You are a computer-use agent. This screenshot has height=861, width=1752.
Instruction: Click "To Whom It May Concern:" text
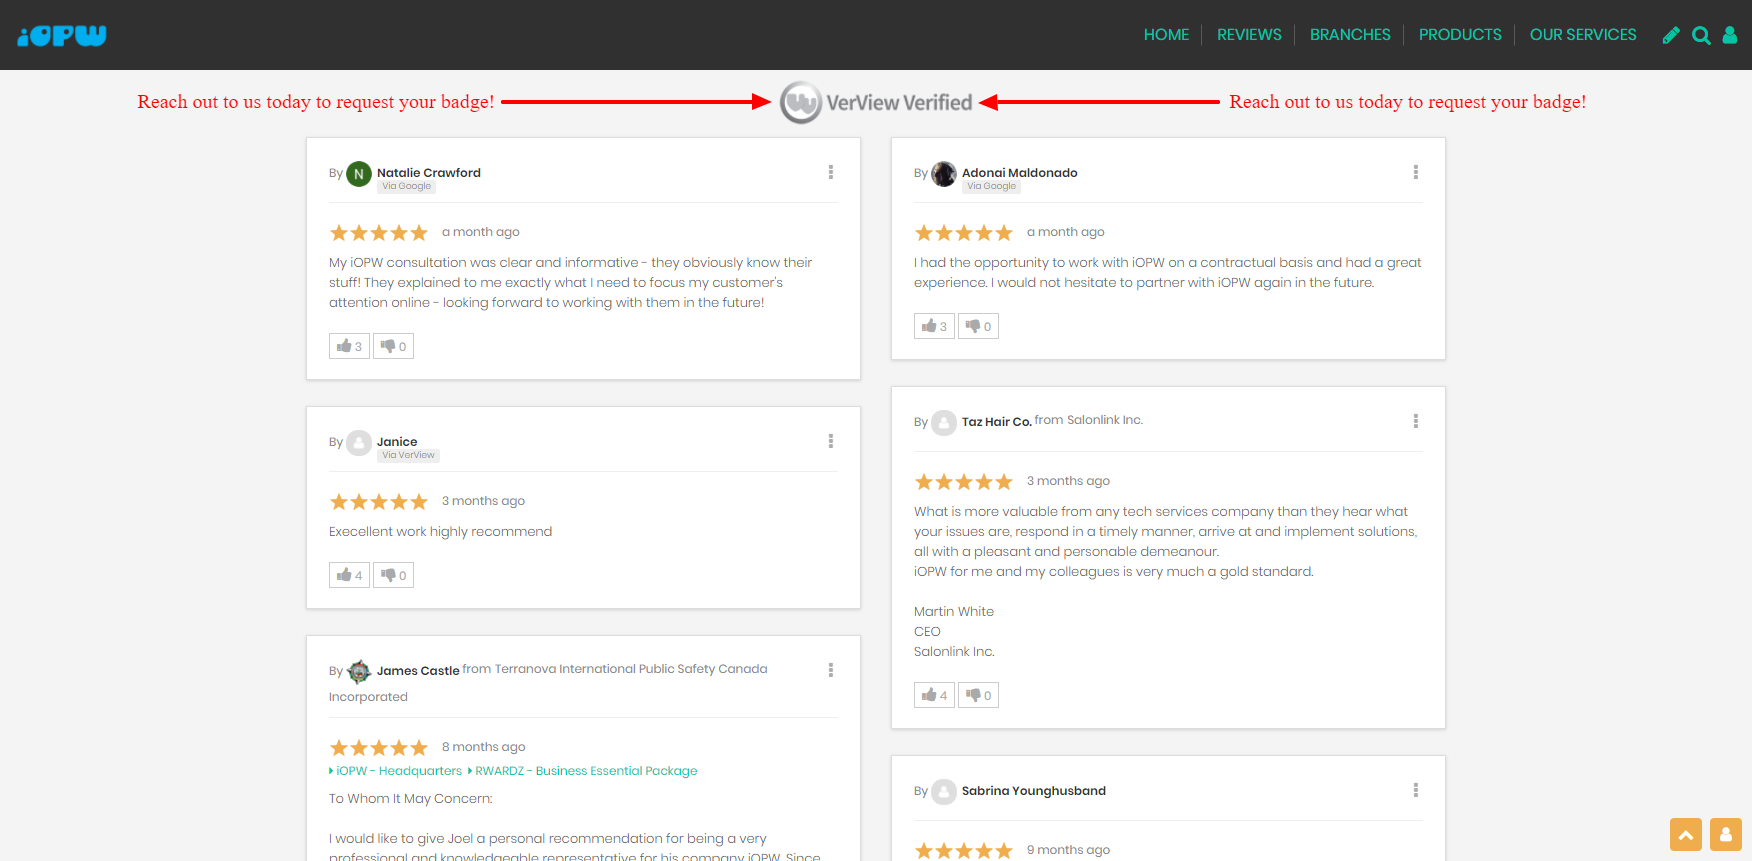pos(411,799)
